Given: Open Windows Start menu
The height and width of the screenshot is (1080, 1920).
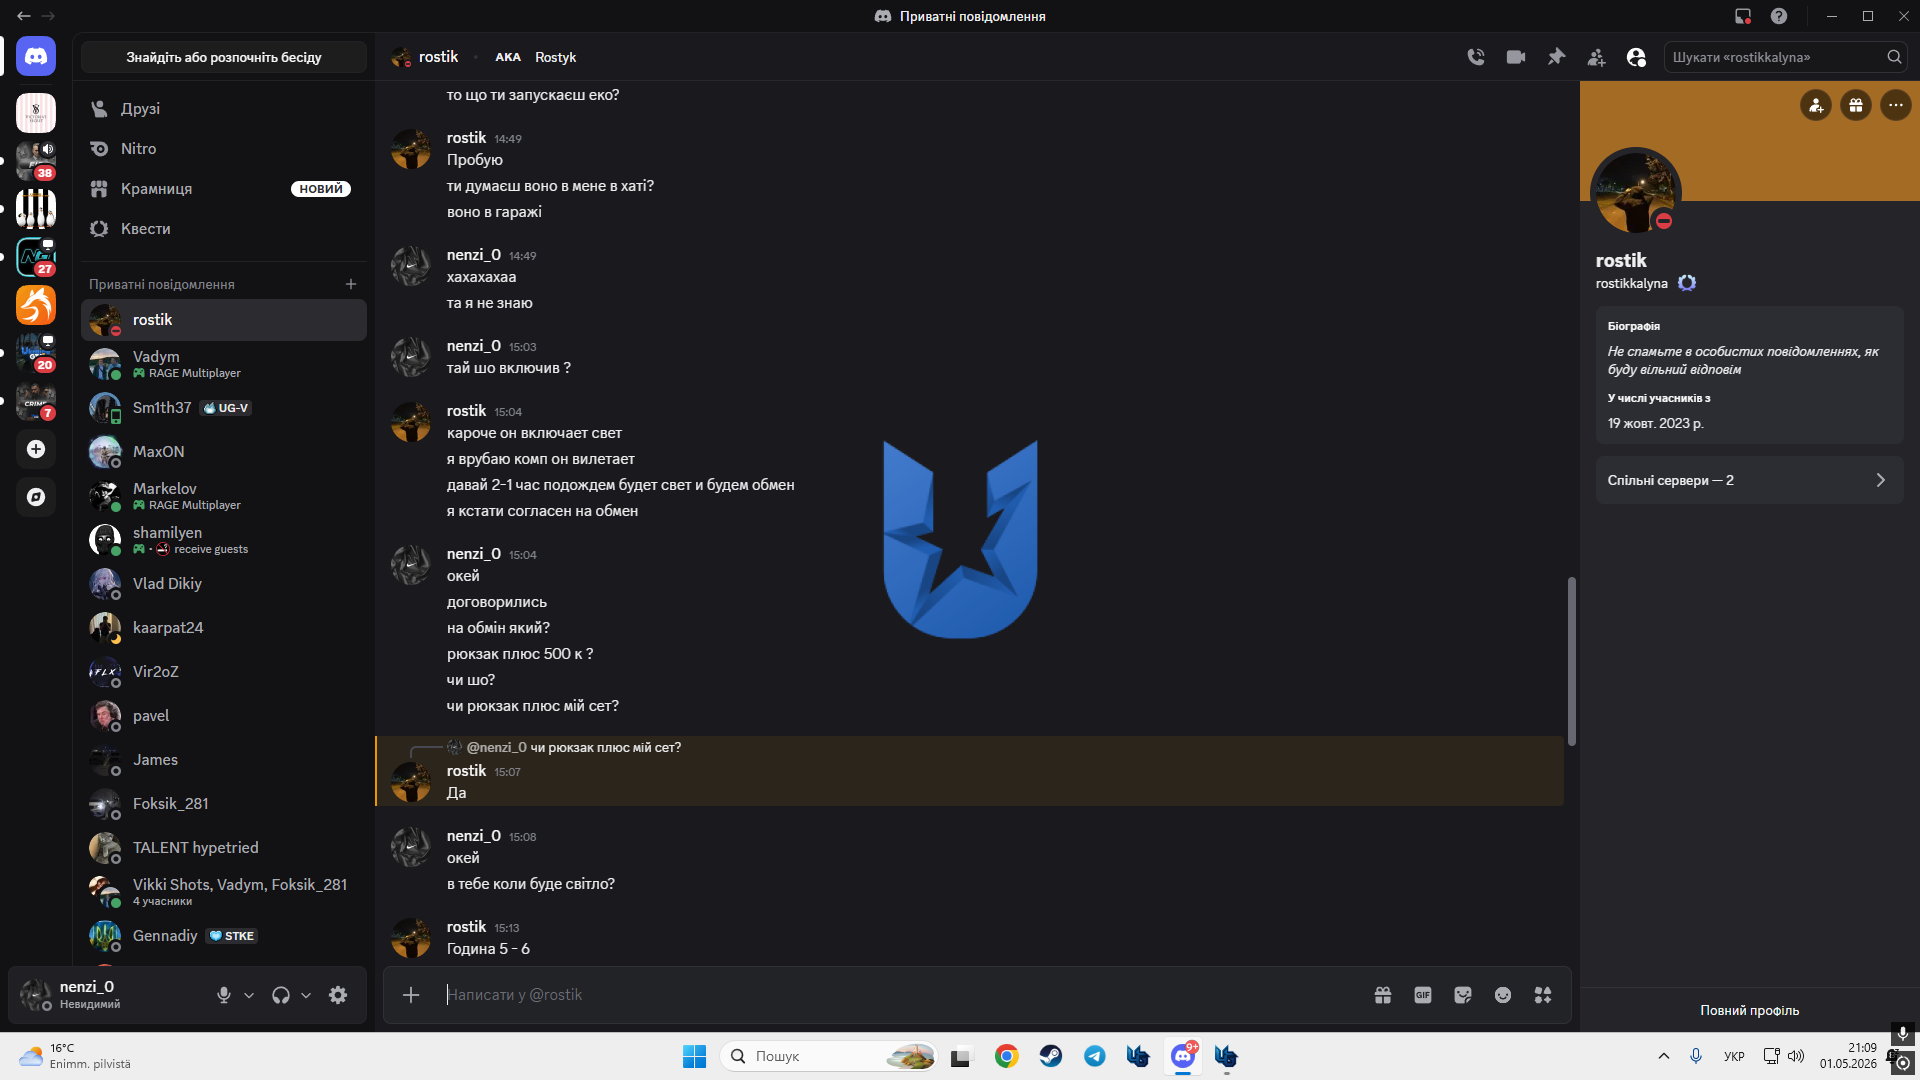Looking at the screenshot, I should [x=694, y=1056].
